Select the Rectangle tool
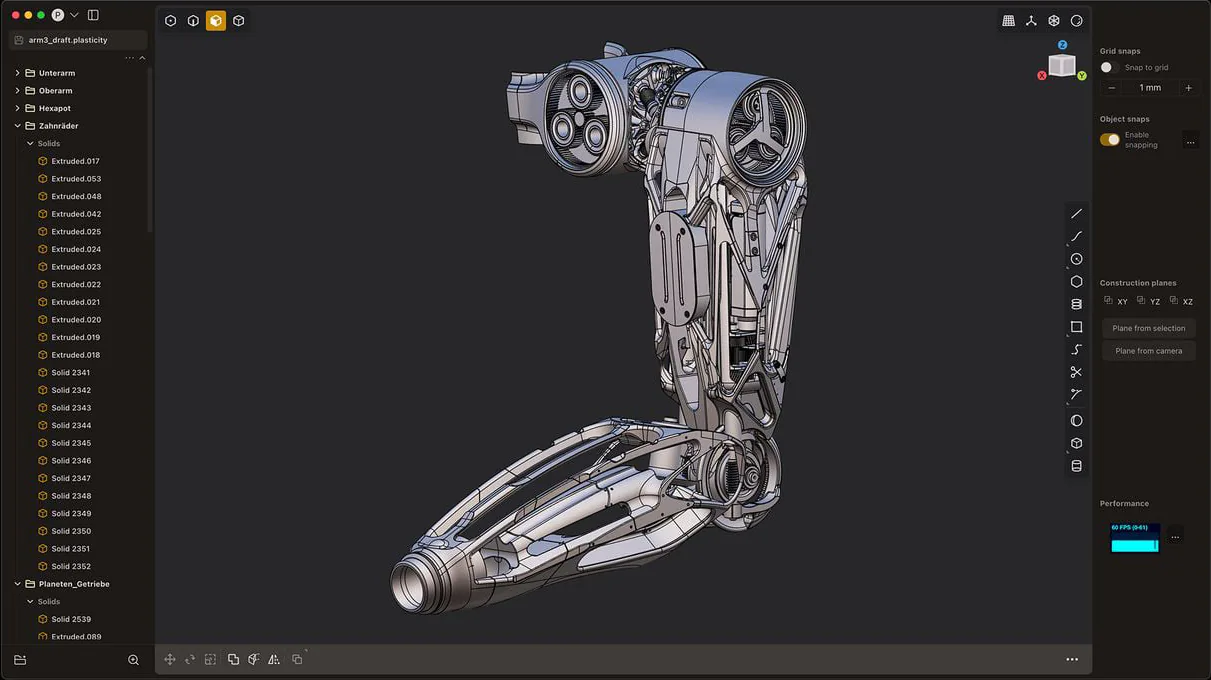This screenshot has width=1211, height=680. [1076, 327]
